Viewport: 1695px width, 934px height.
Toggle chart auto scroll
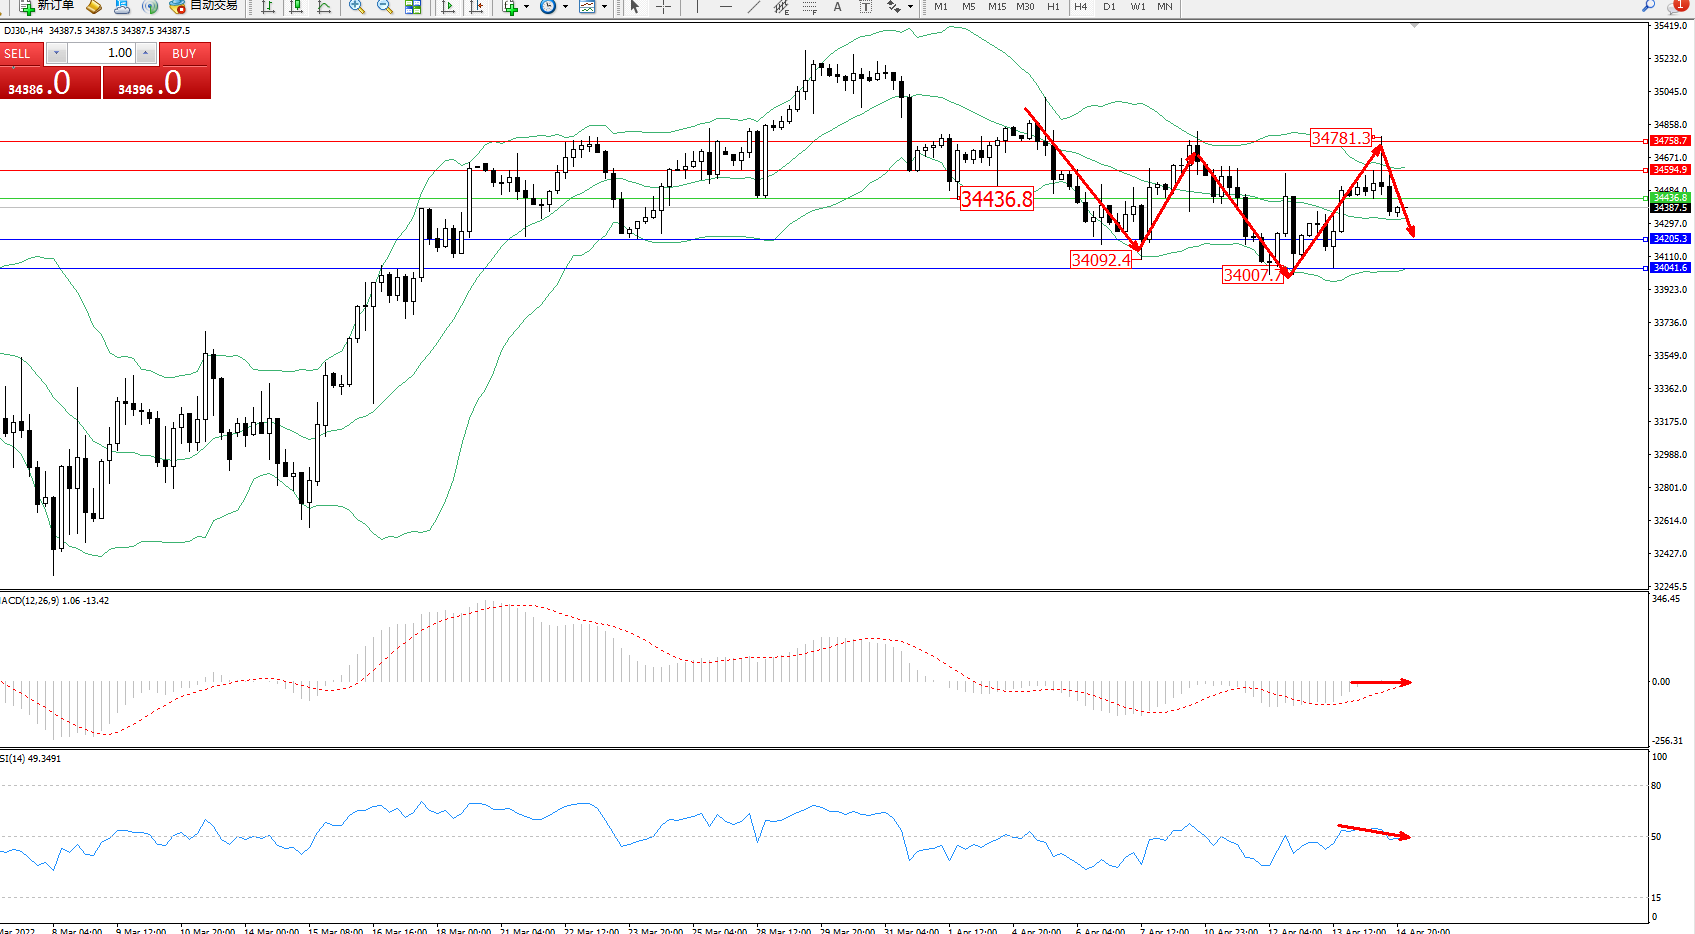click(x=447, y=7)
